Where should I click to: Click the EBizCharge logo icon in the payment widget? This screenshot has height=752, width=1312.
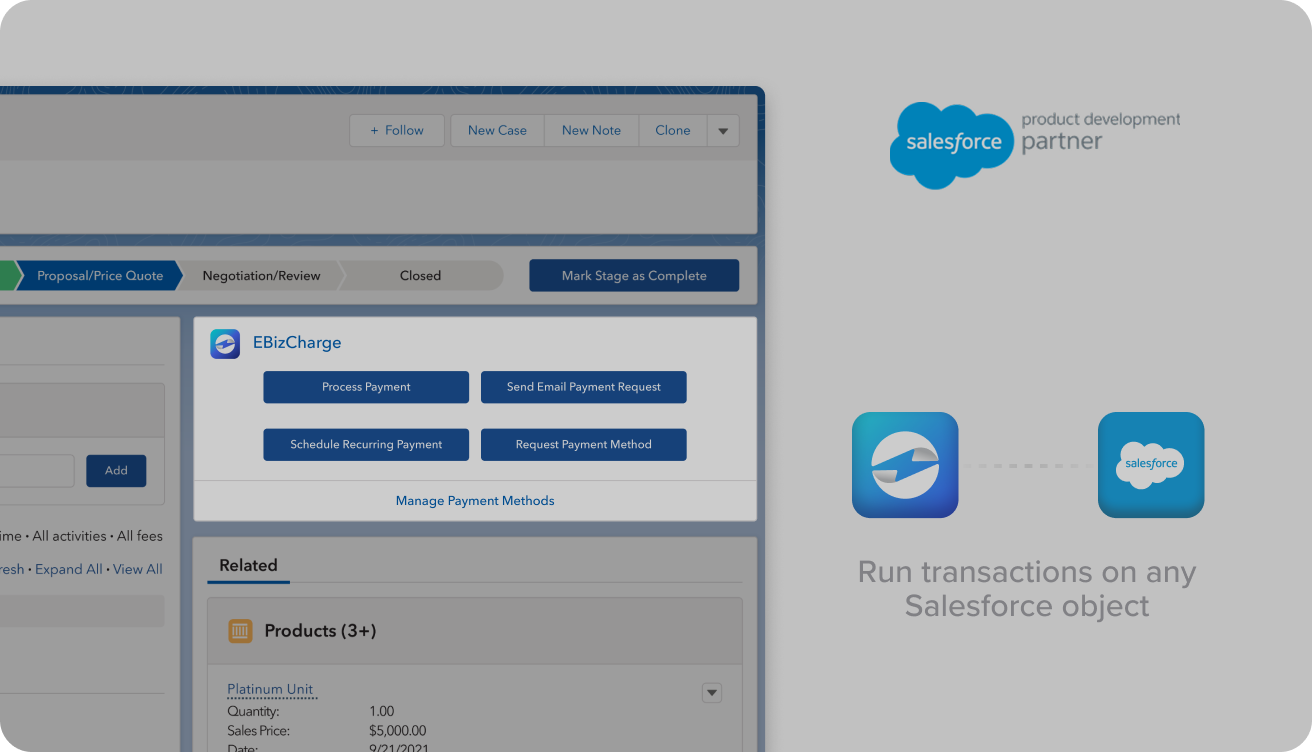tap(225, 343)
